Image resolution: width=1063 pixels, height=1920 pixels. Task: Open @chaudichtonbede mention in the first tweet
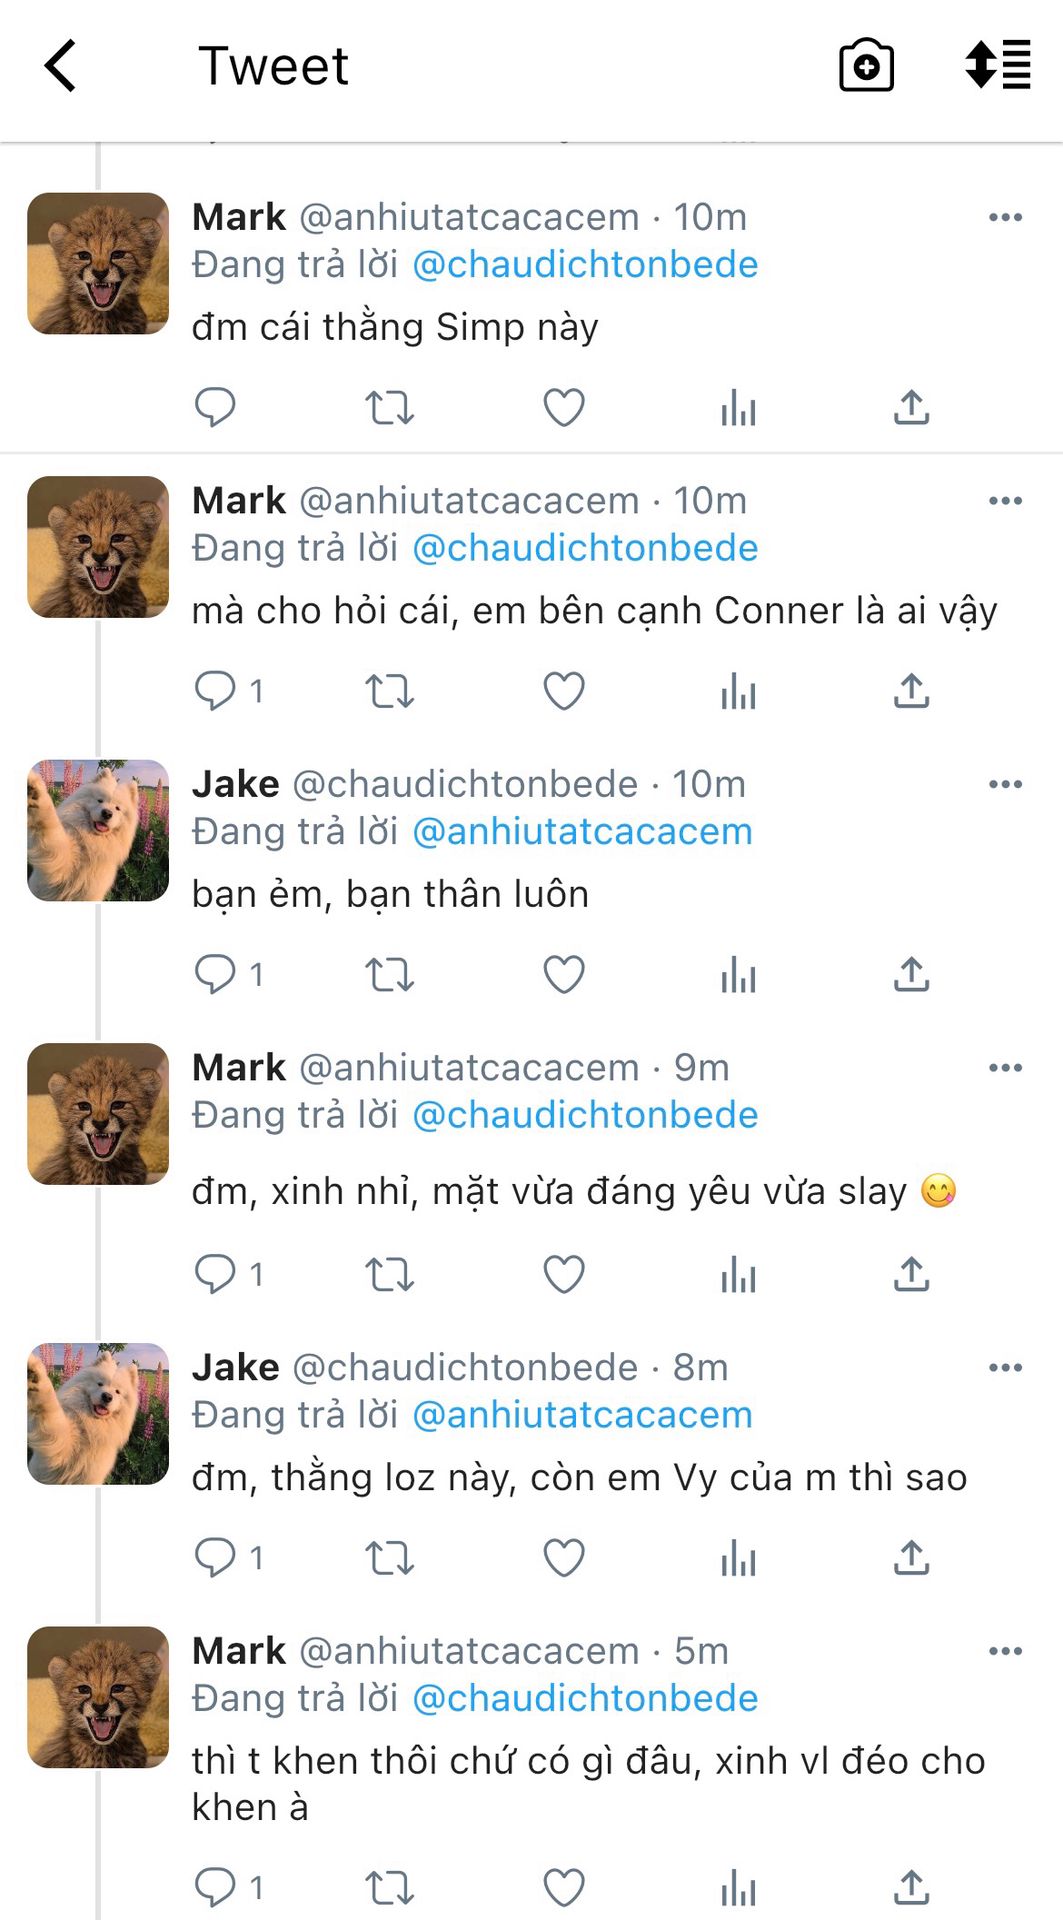[x=585, y=265]
